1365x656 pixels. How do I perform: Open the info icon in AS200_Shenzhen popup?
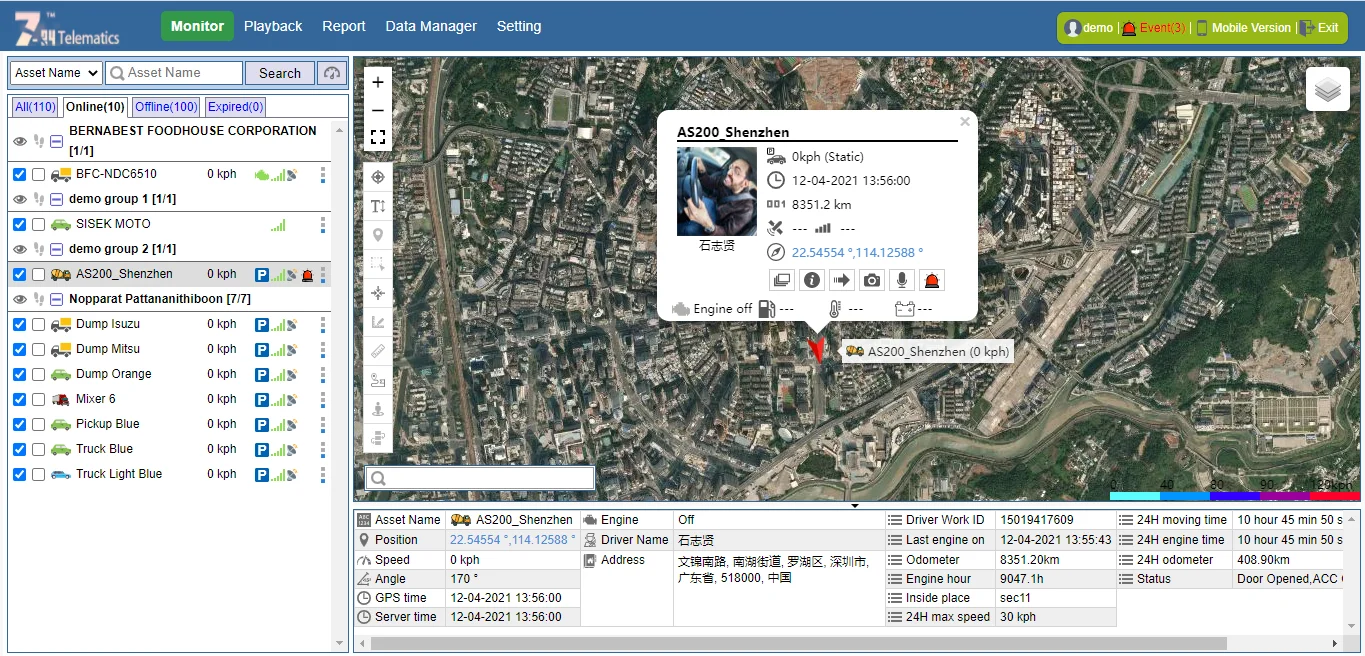pos(811,281)
